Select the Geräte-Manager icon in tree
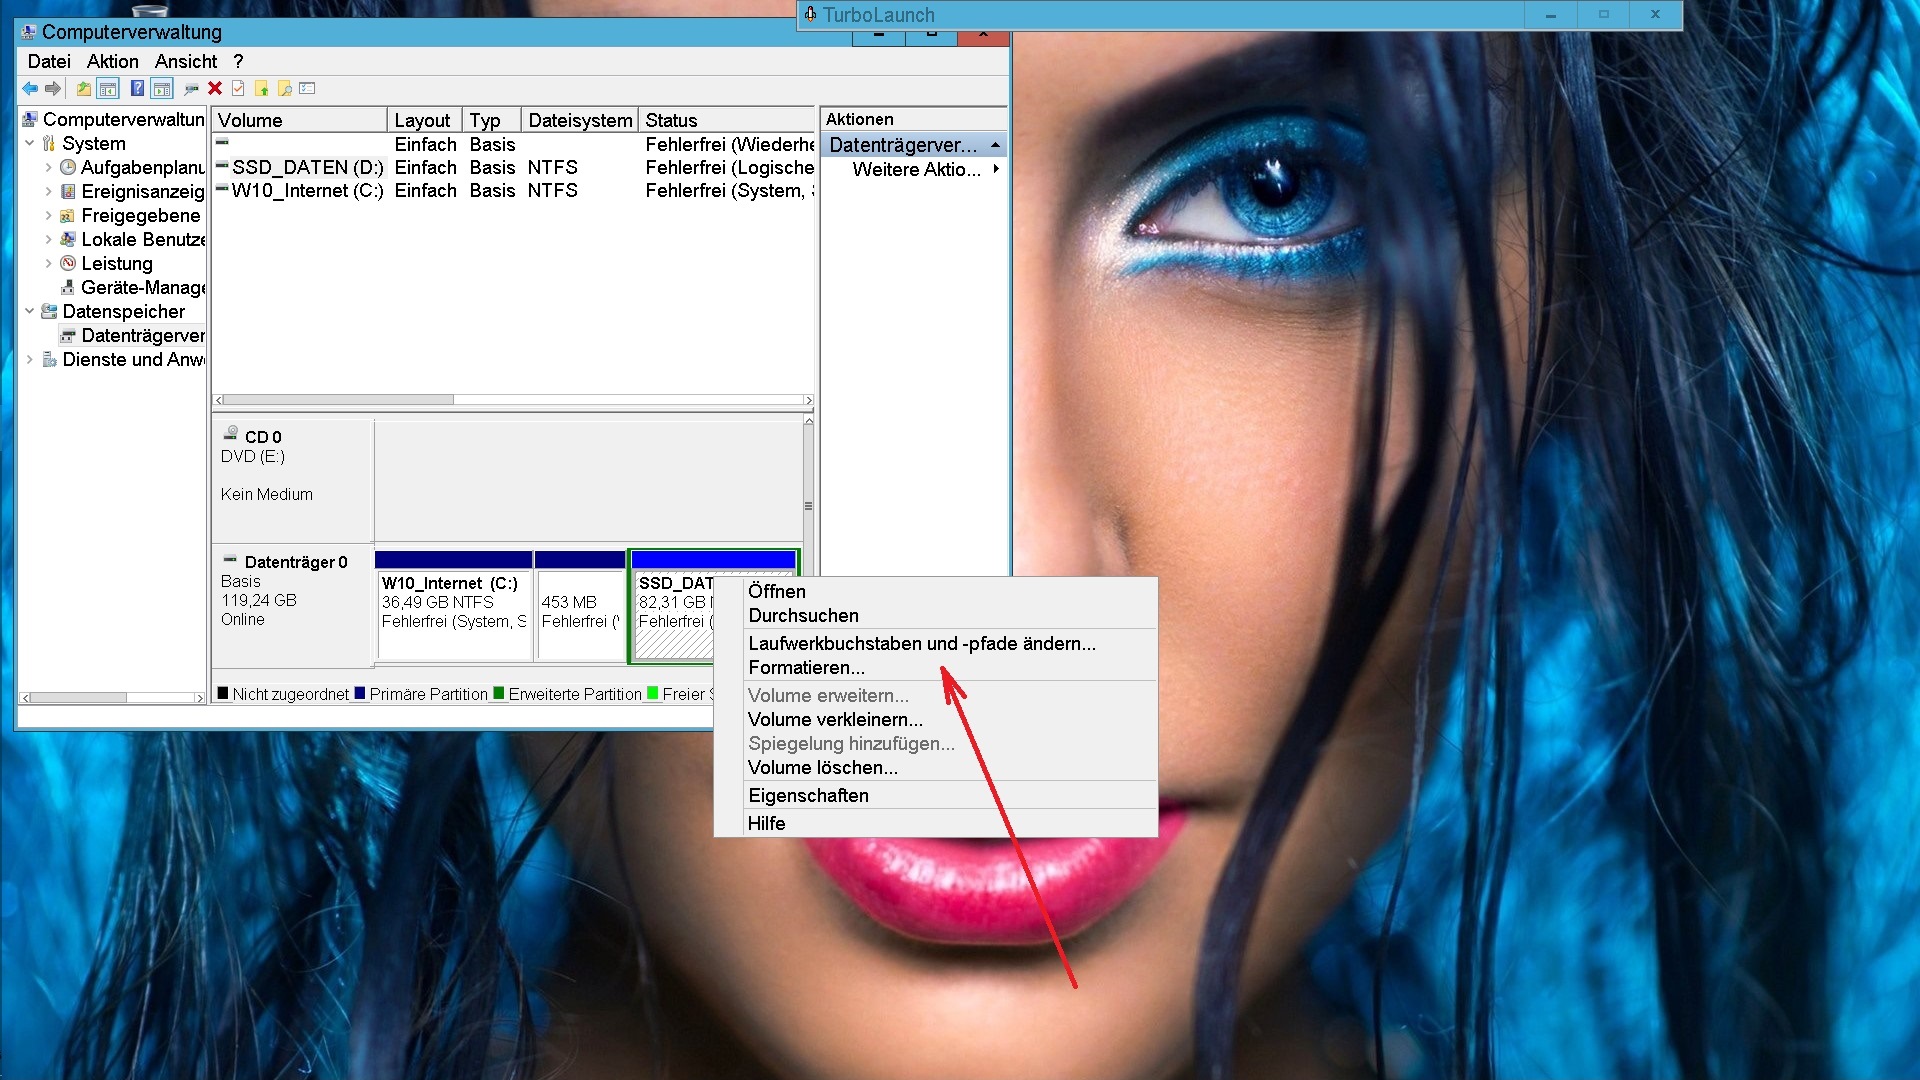The height and width of the screenshot is (1080, 1920). (x=68, y=288)
